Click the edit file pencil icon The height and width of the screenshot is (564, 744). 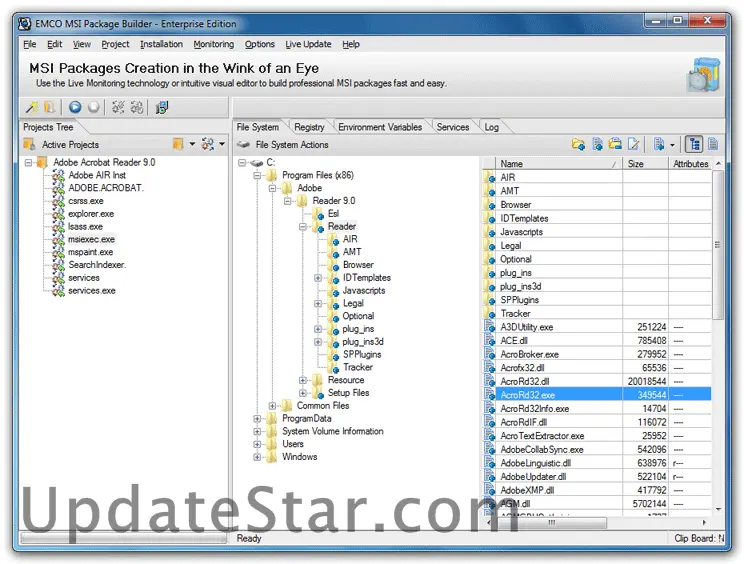point(633,144)
